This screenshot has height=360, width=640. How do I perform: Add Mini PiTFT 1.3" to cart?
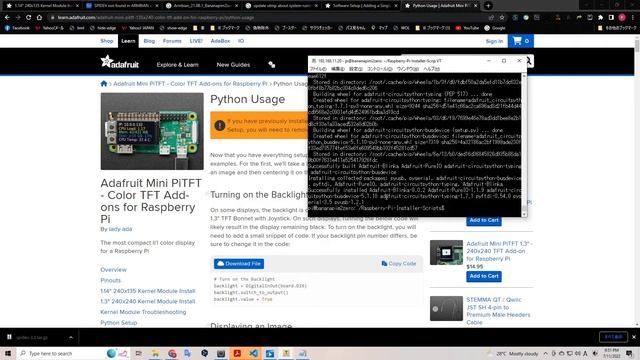point(484,276)
